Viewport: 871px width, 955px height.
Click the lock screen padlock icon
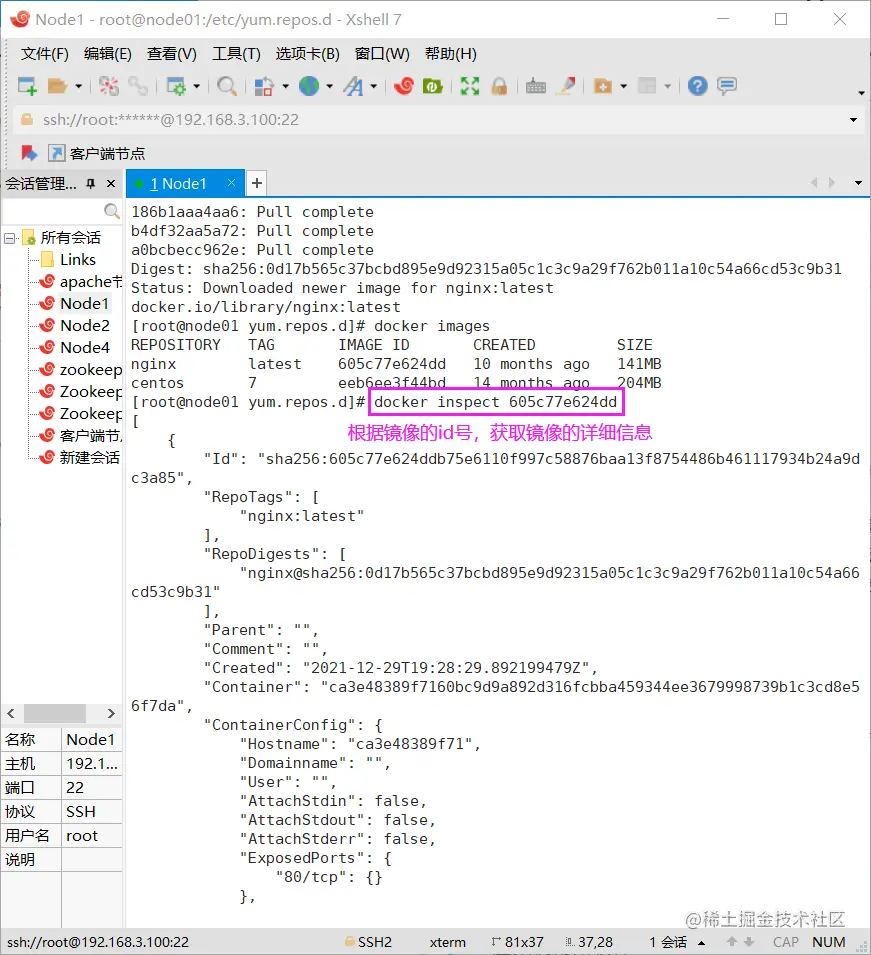[x=499, y=86]
